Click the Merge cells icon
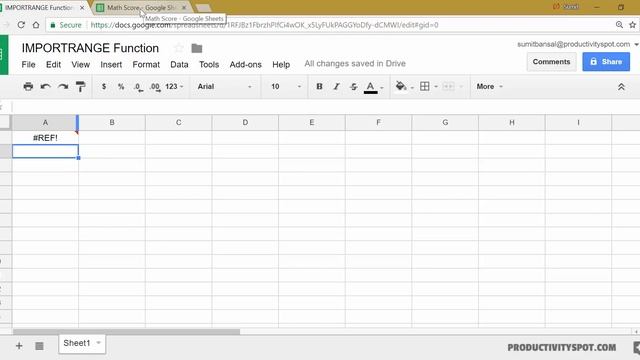Image resolution: width=640 pixels, height=360 pixels. point(448,86)
